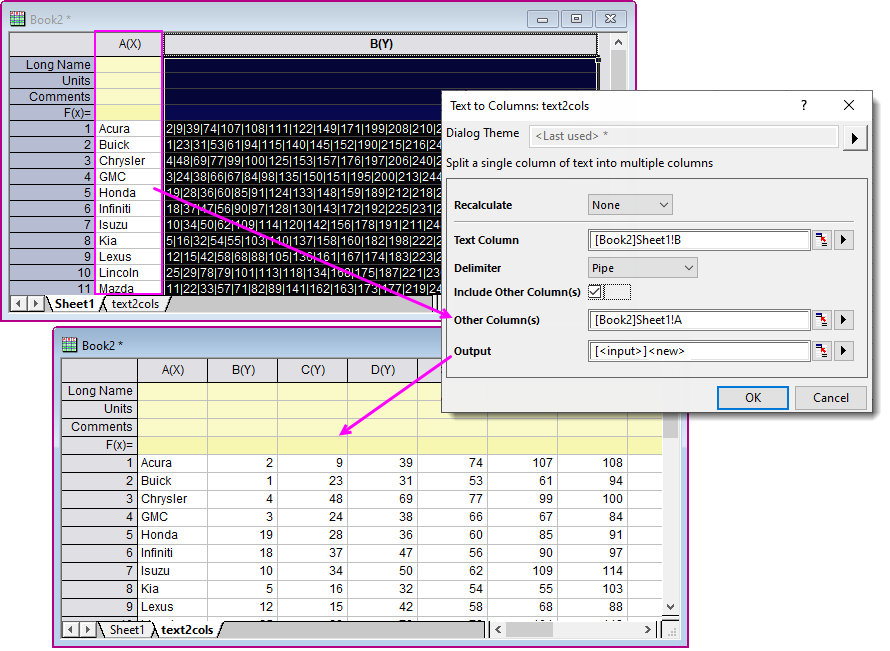This screenshot has height=651, width=890.
Task: Expand the arrow menu next to Output field
Action: pos(844,351)
